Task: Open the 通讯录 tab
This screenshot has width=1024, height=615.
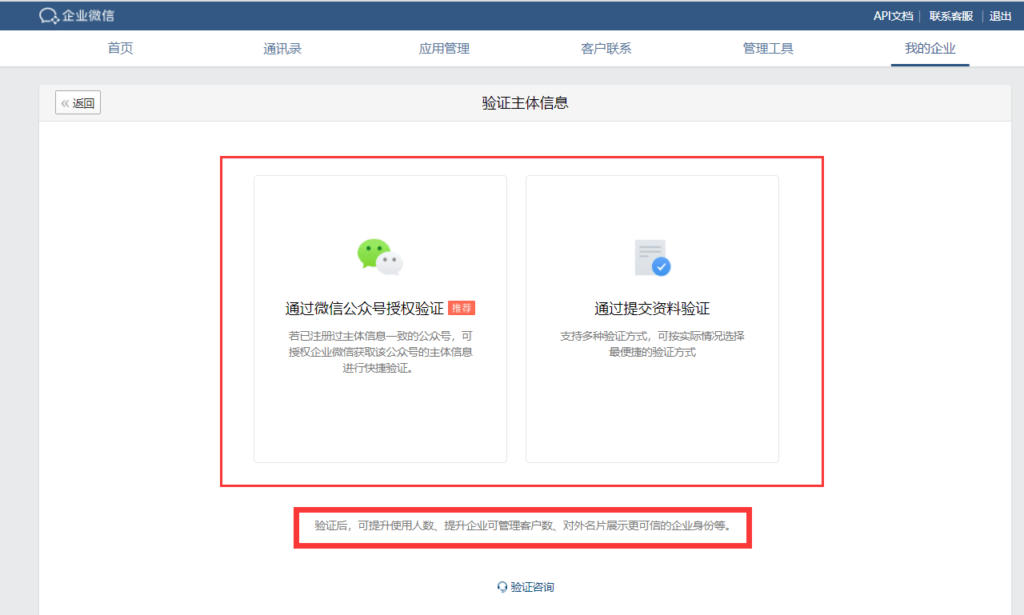Action: pos(282,48)
